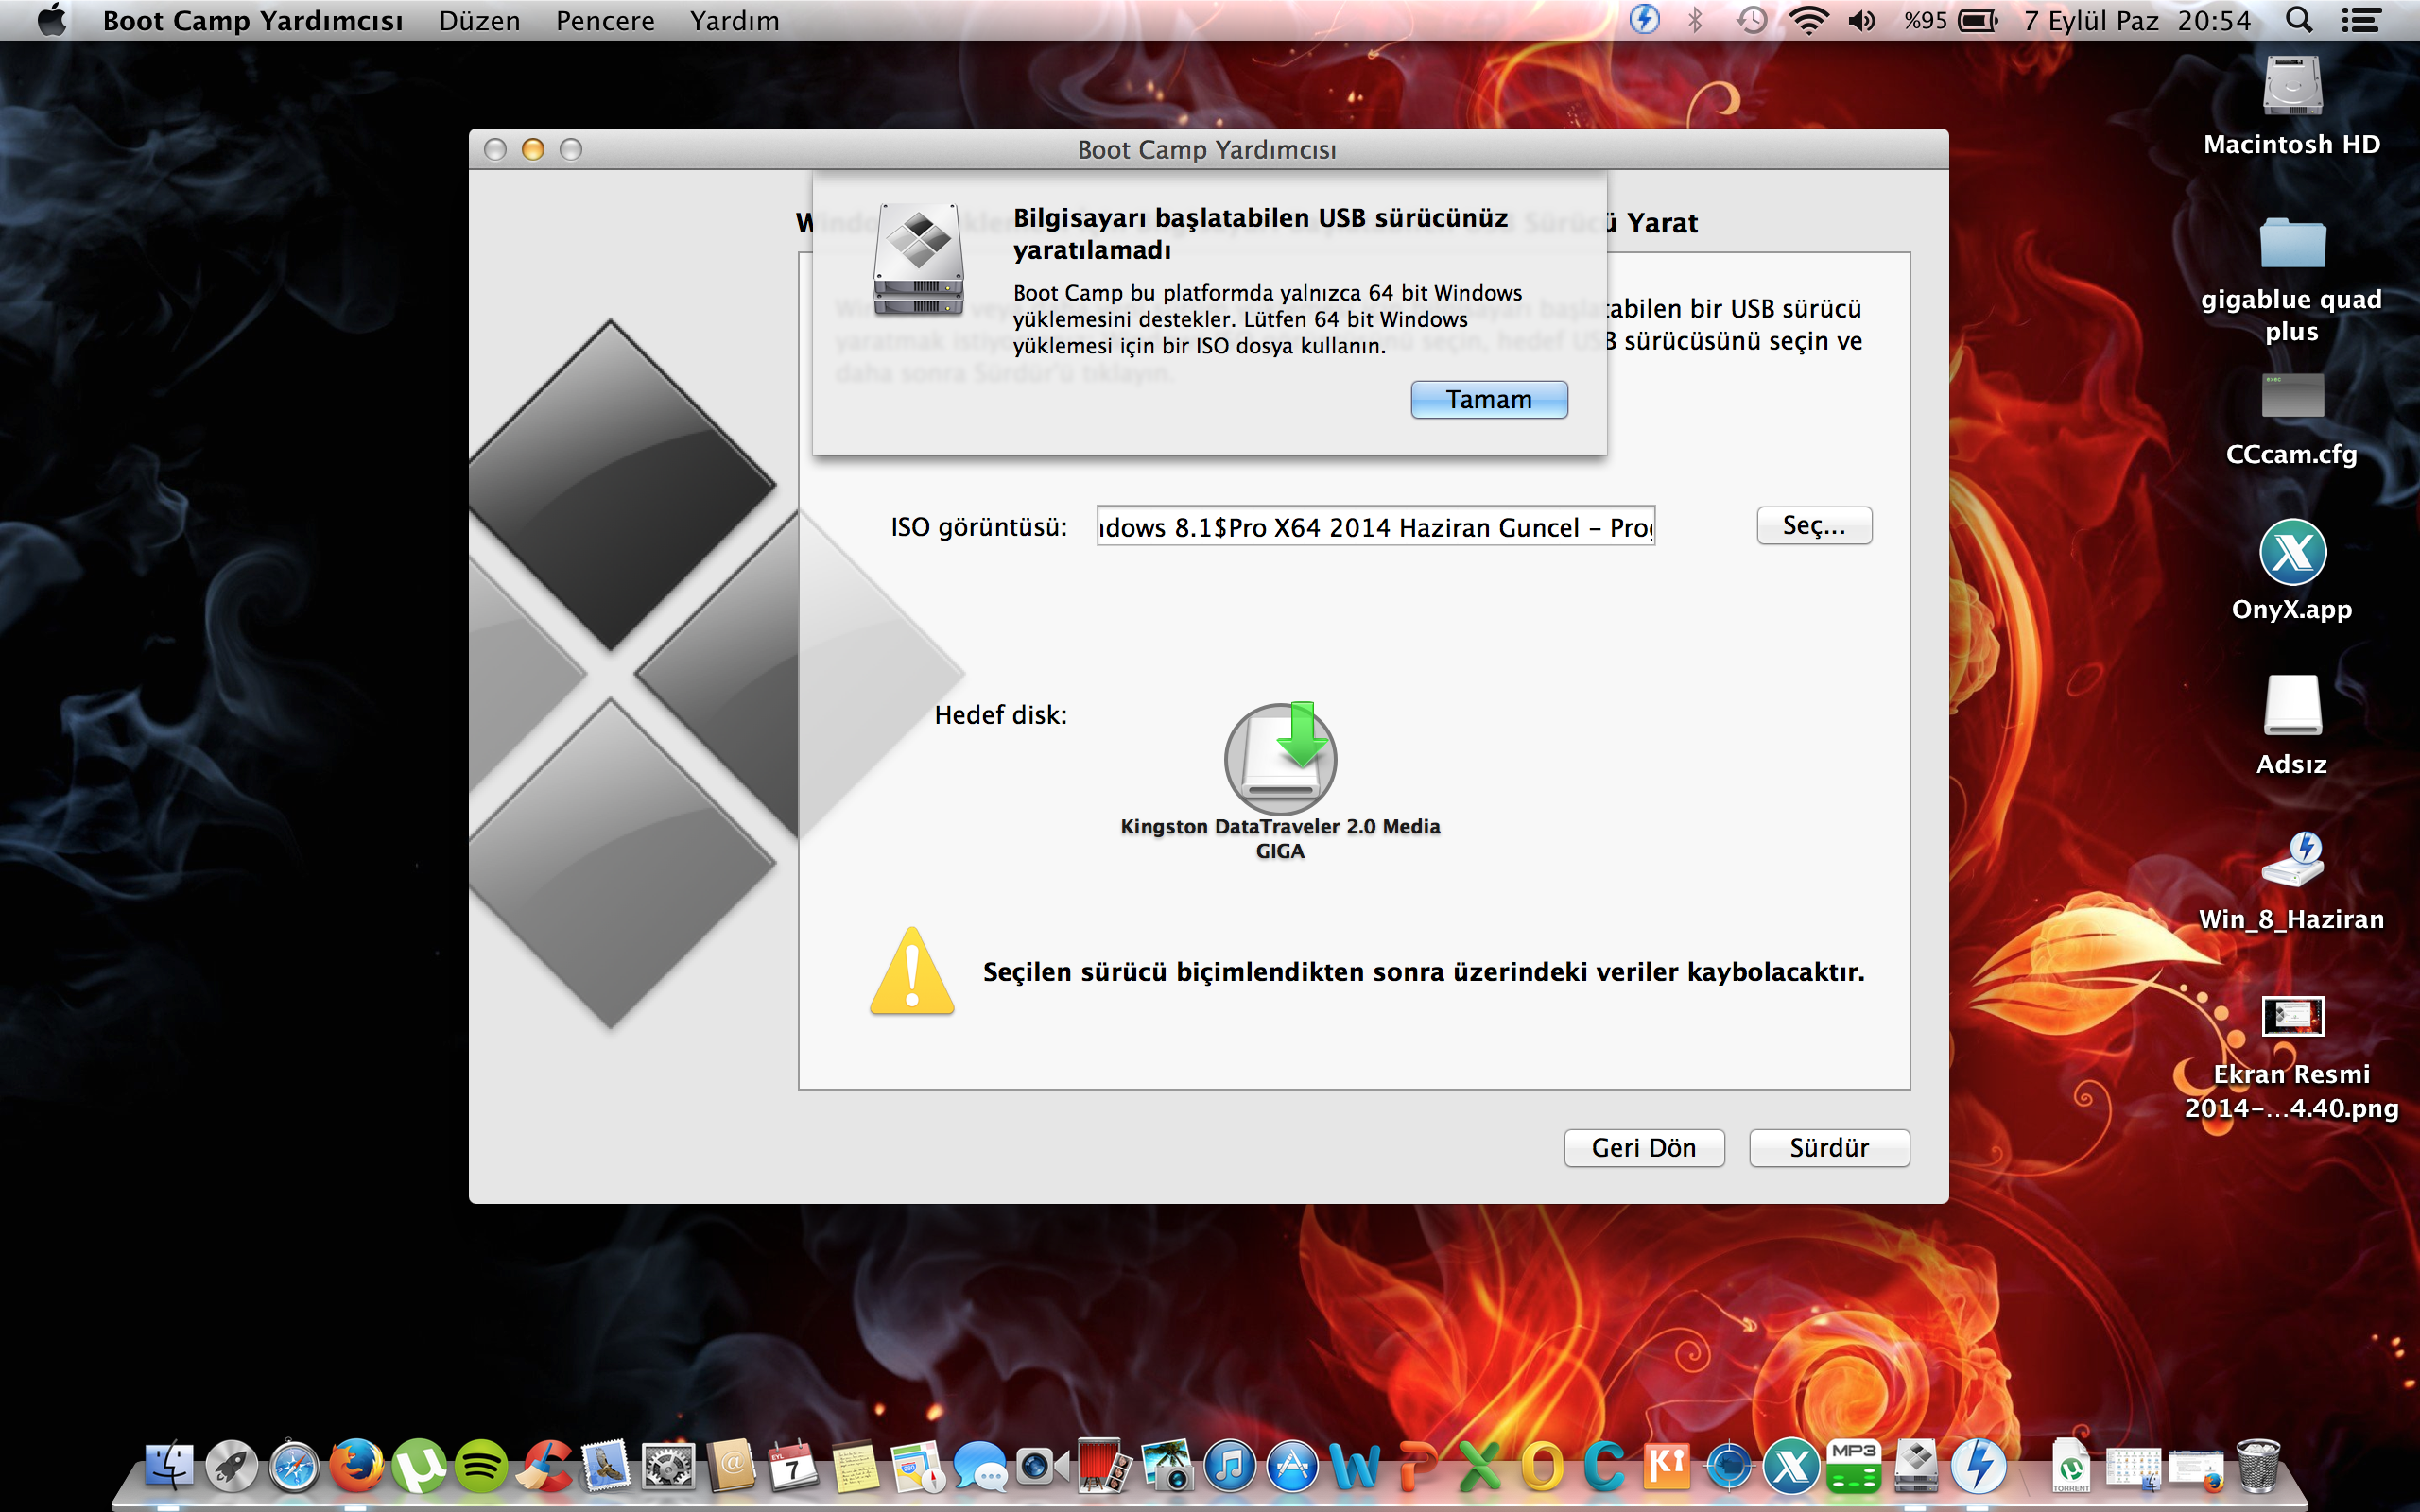Click the yellow warning triangle icon
The height and width of the screenshot is (1512, 2420).
(911, 971)
